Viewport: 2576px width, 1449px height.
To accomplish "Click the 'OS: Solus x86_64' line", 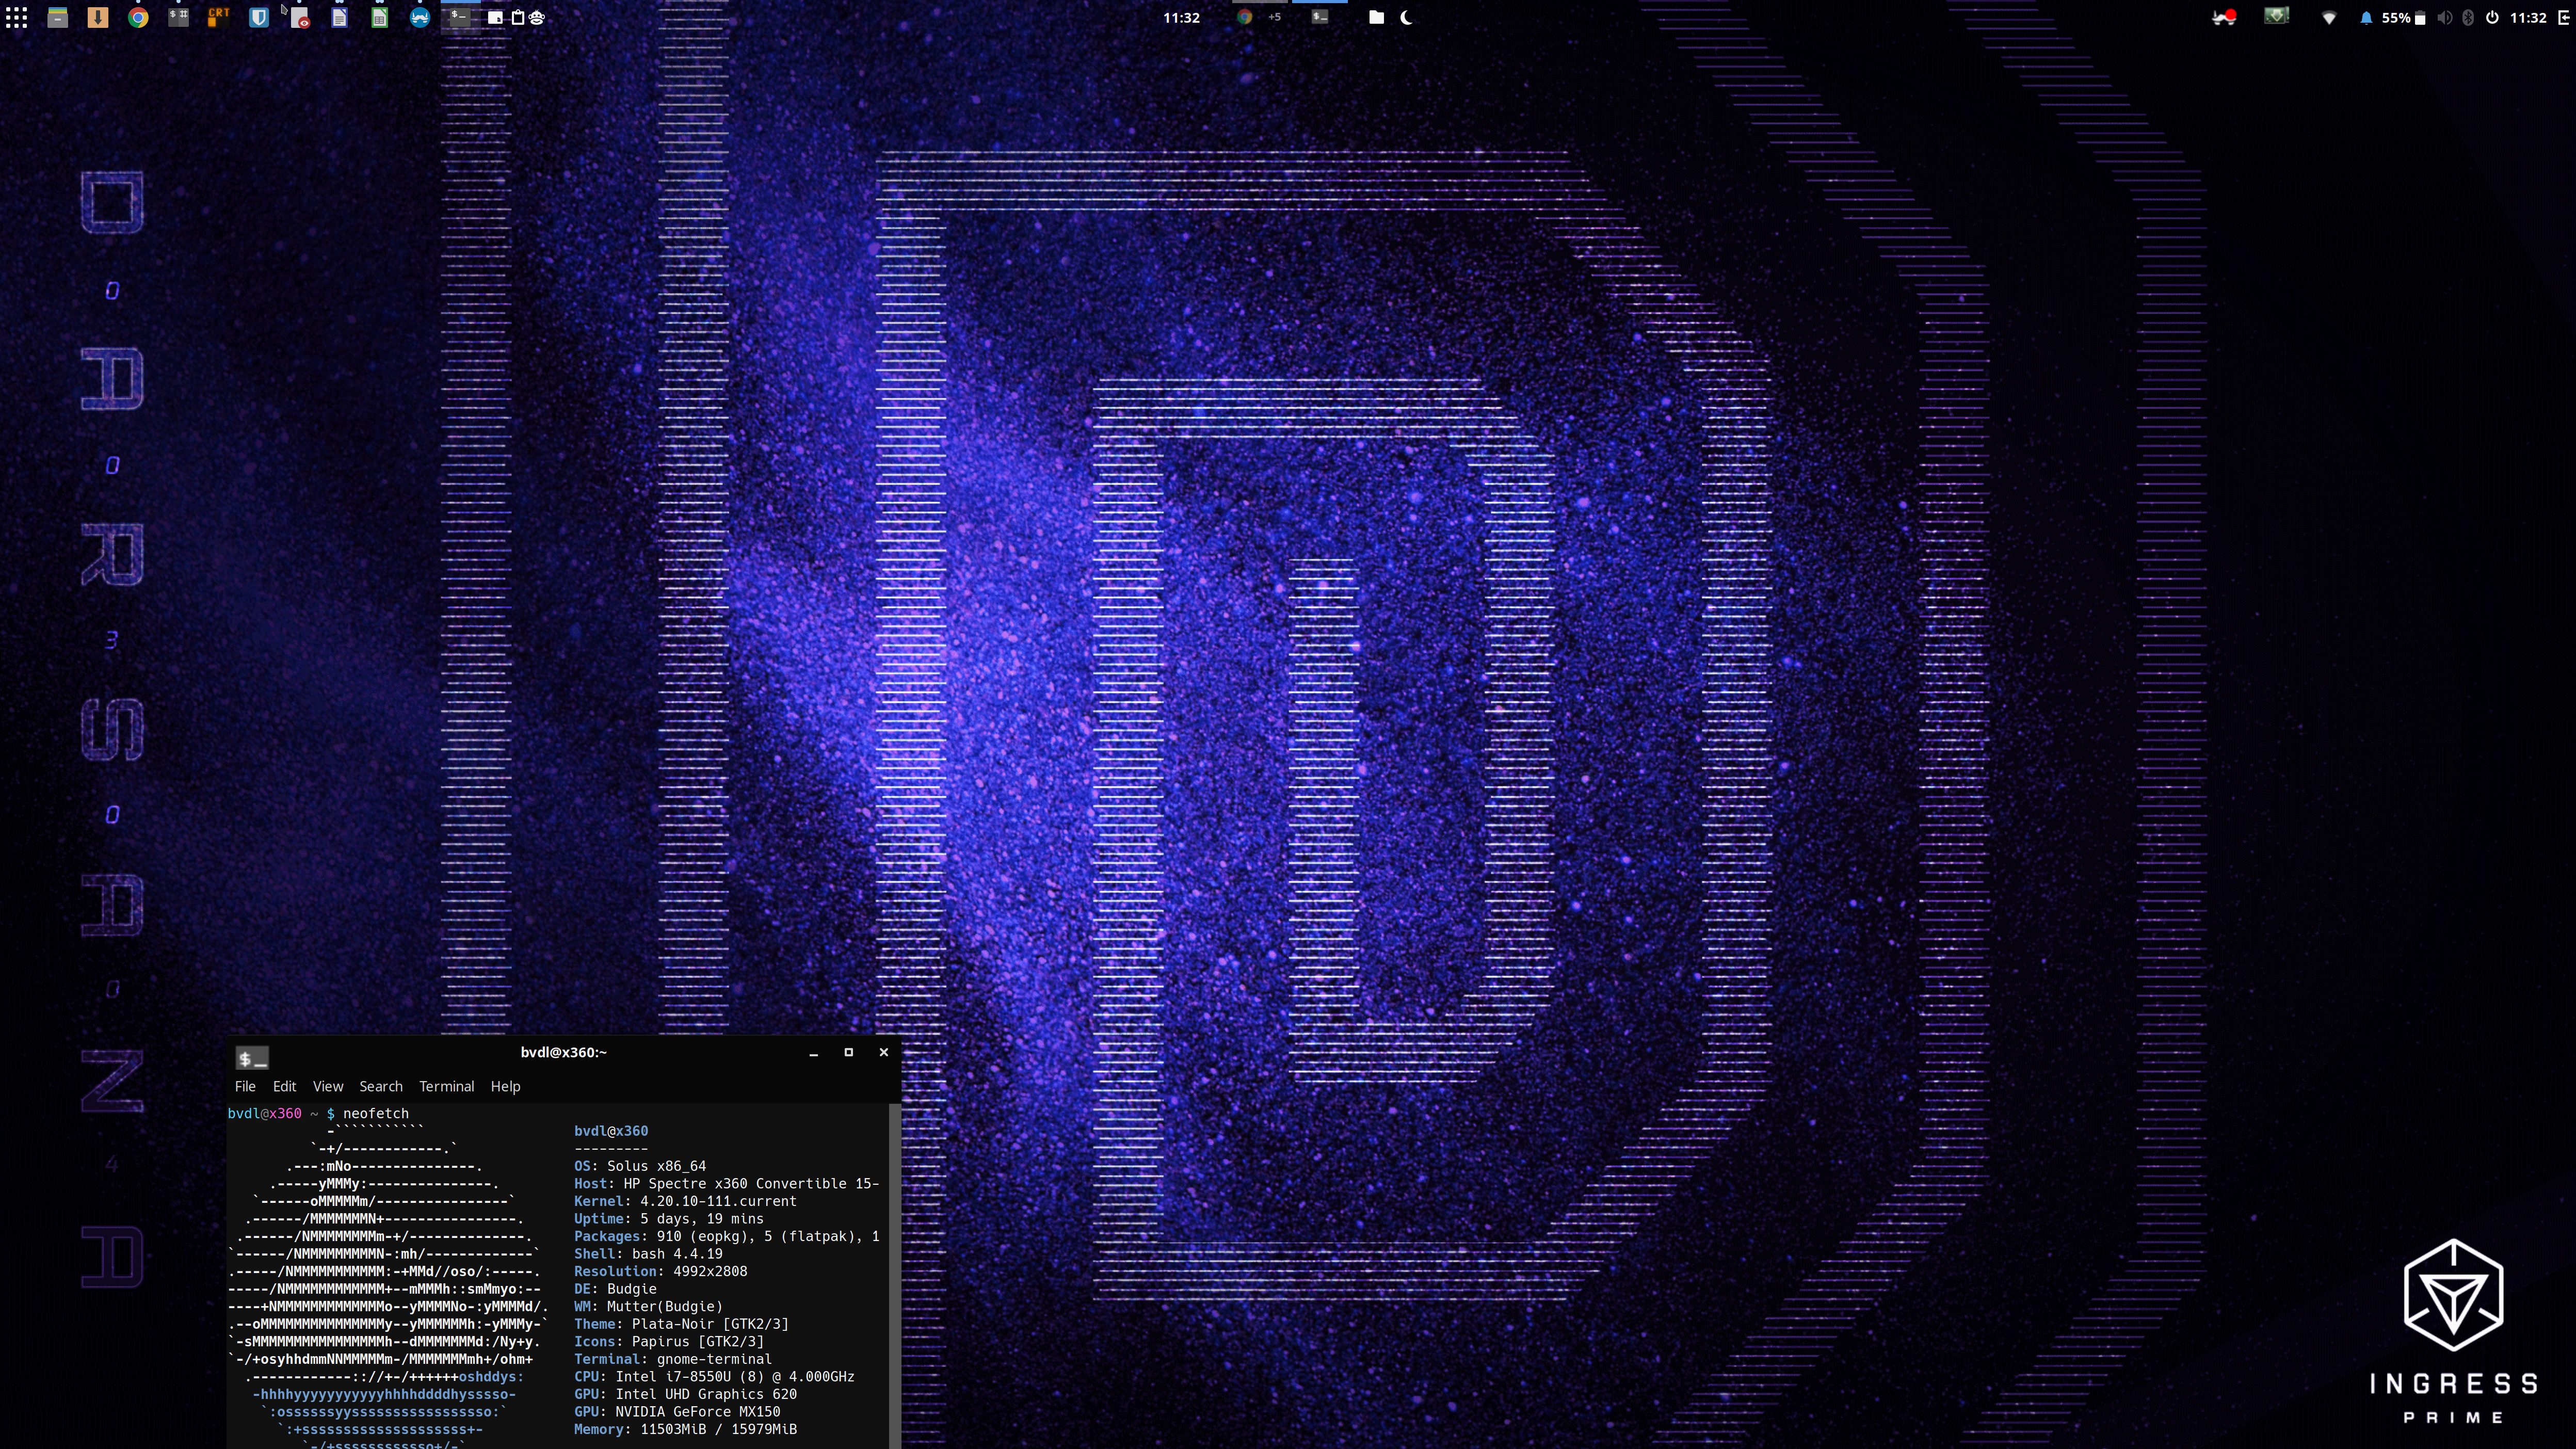I will tap(640, 1166).
